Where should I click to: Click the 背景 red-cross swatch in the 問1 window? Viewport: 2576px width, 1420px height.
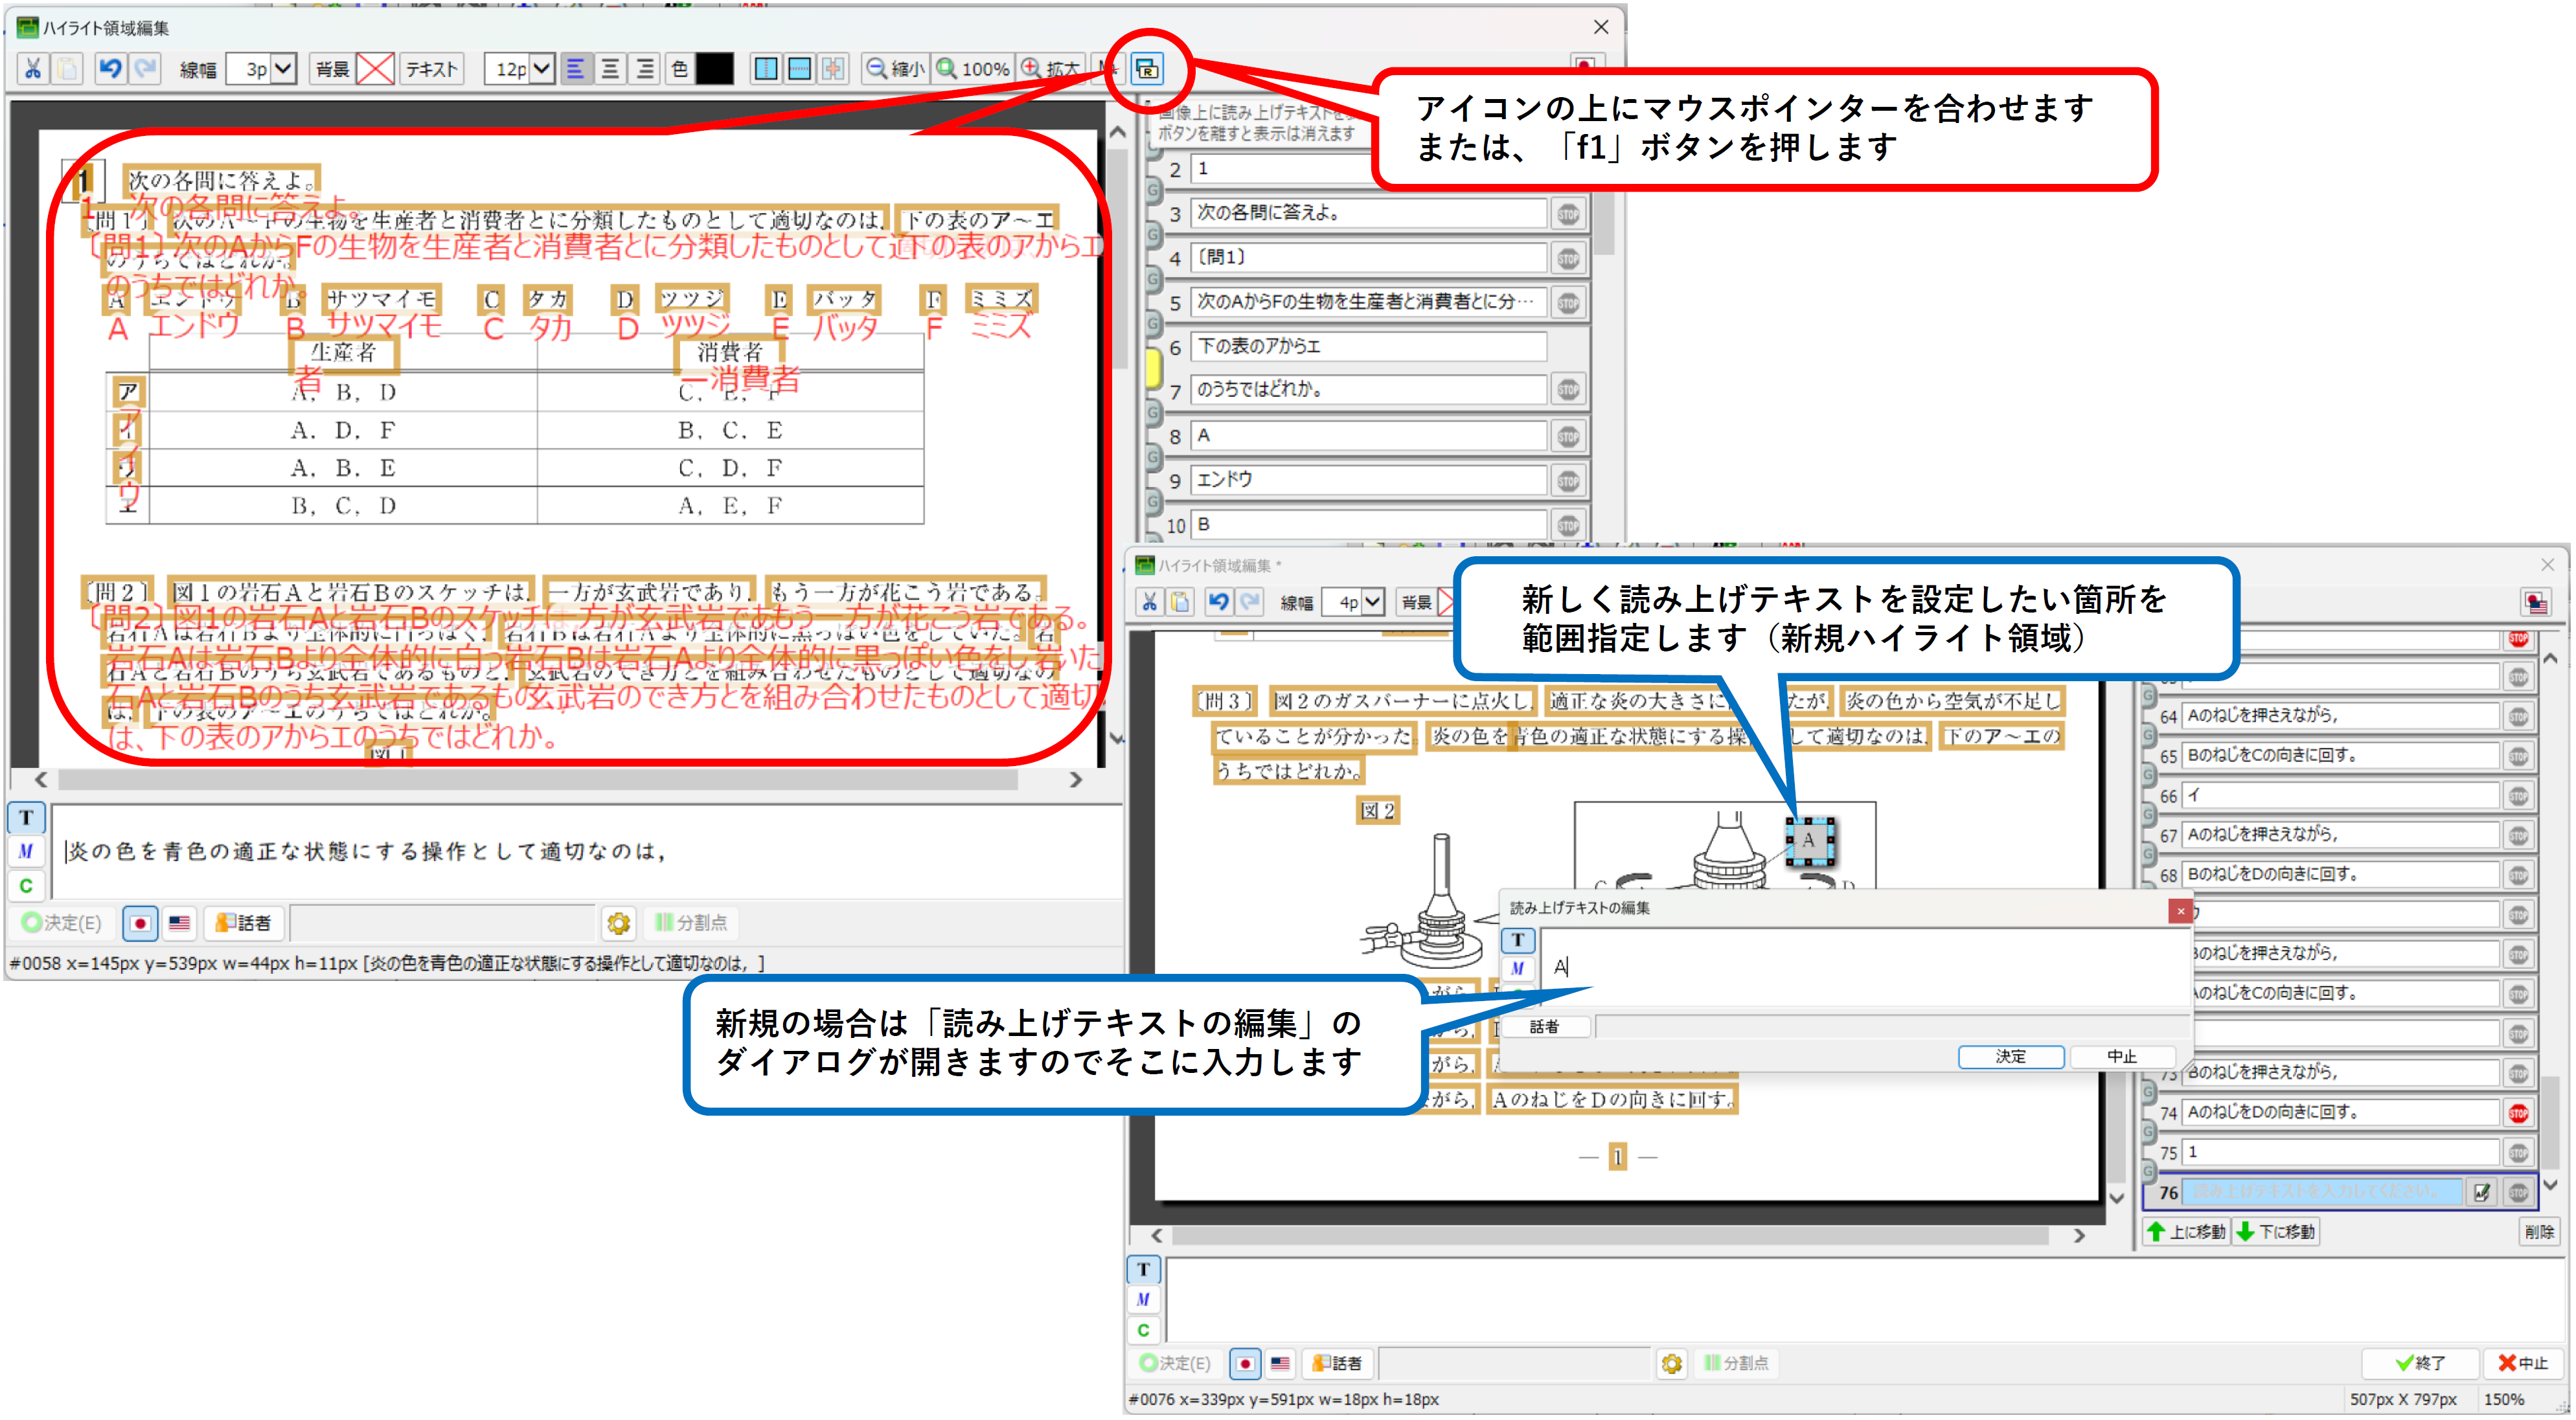point(375,69)
